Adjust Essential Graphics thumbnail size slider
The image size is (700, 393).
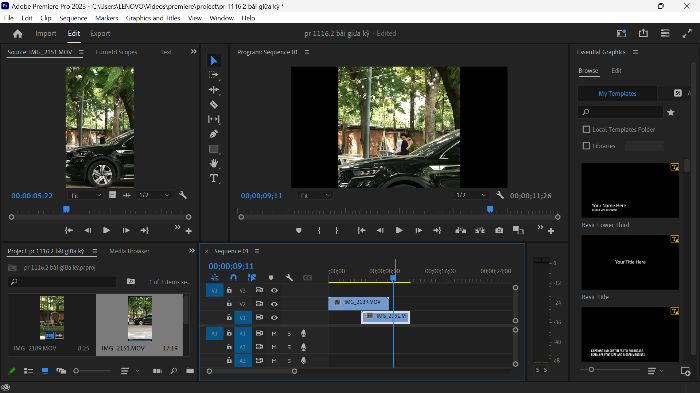coord(610,370)
